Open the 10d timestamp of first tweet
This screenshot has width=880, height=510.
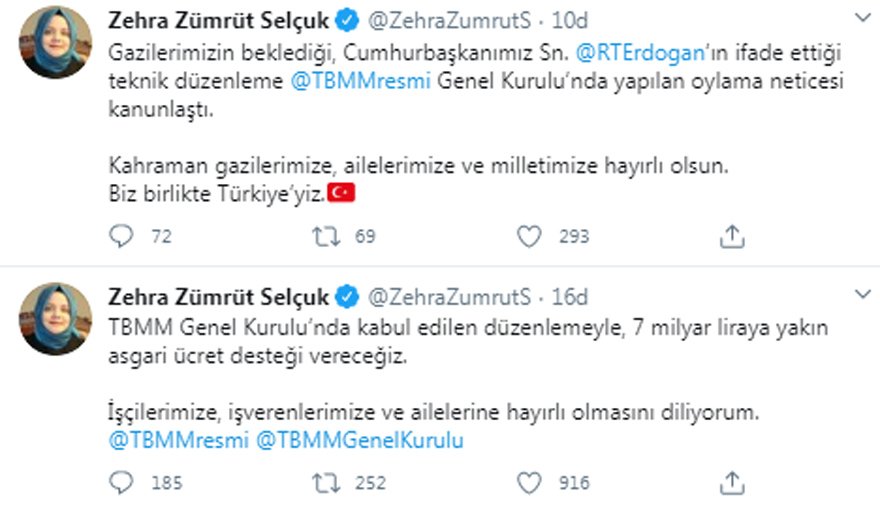point(570,21)
